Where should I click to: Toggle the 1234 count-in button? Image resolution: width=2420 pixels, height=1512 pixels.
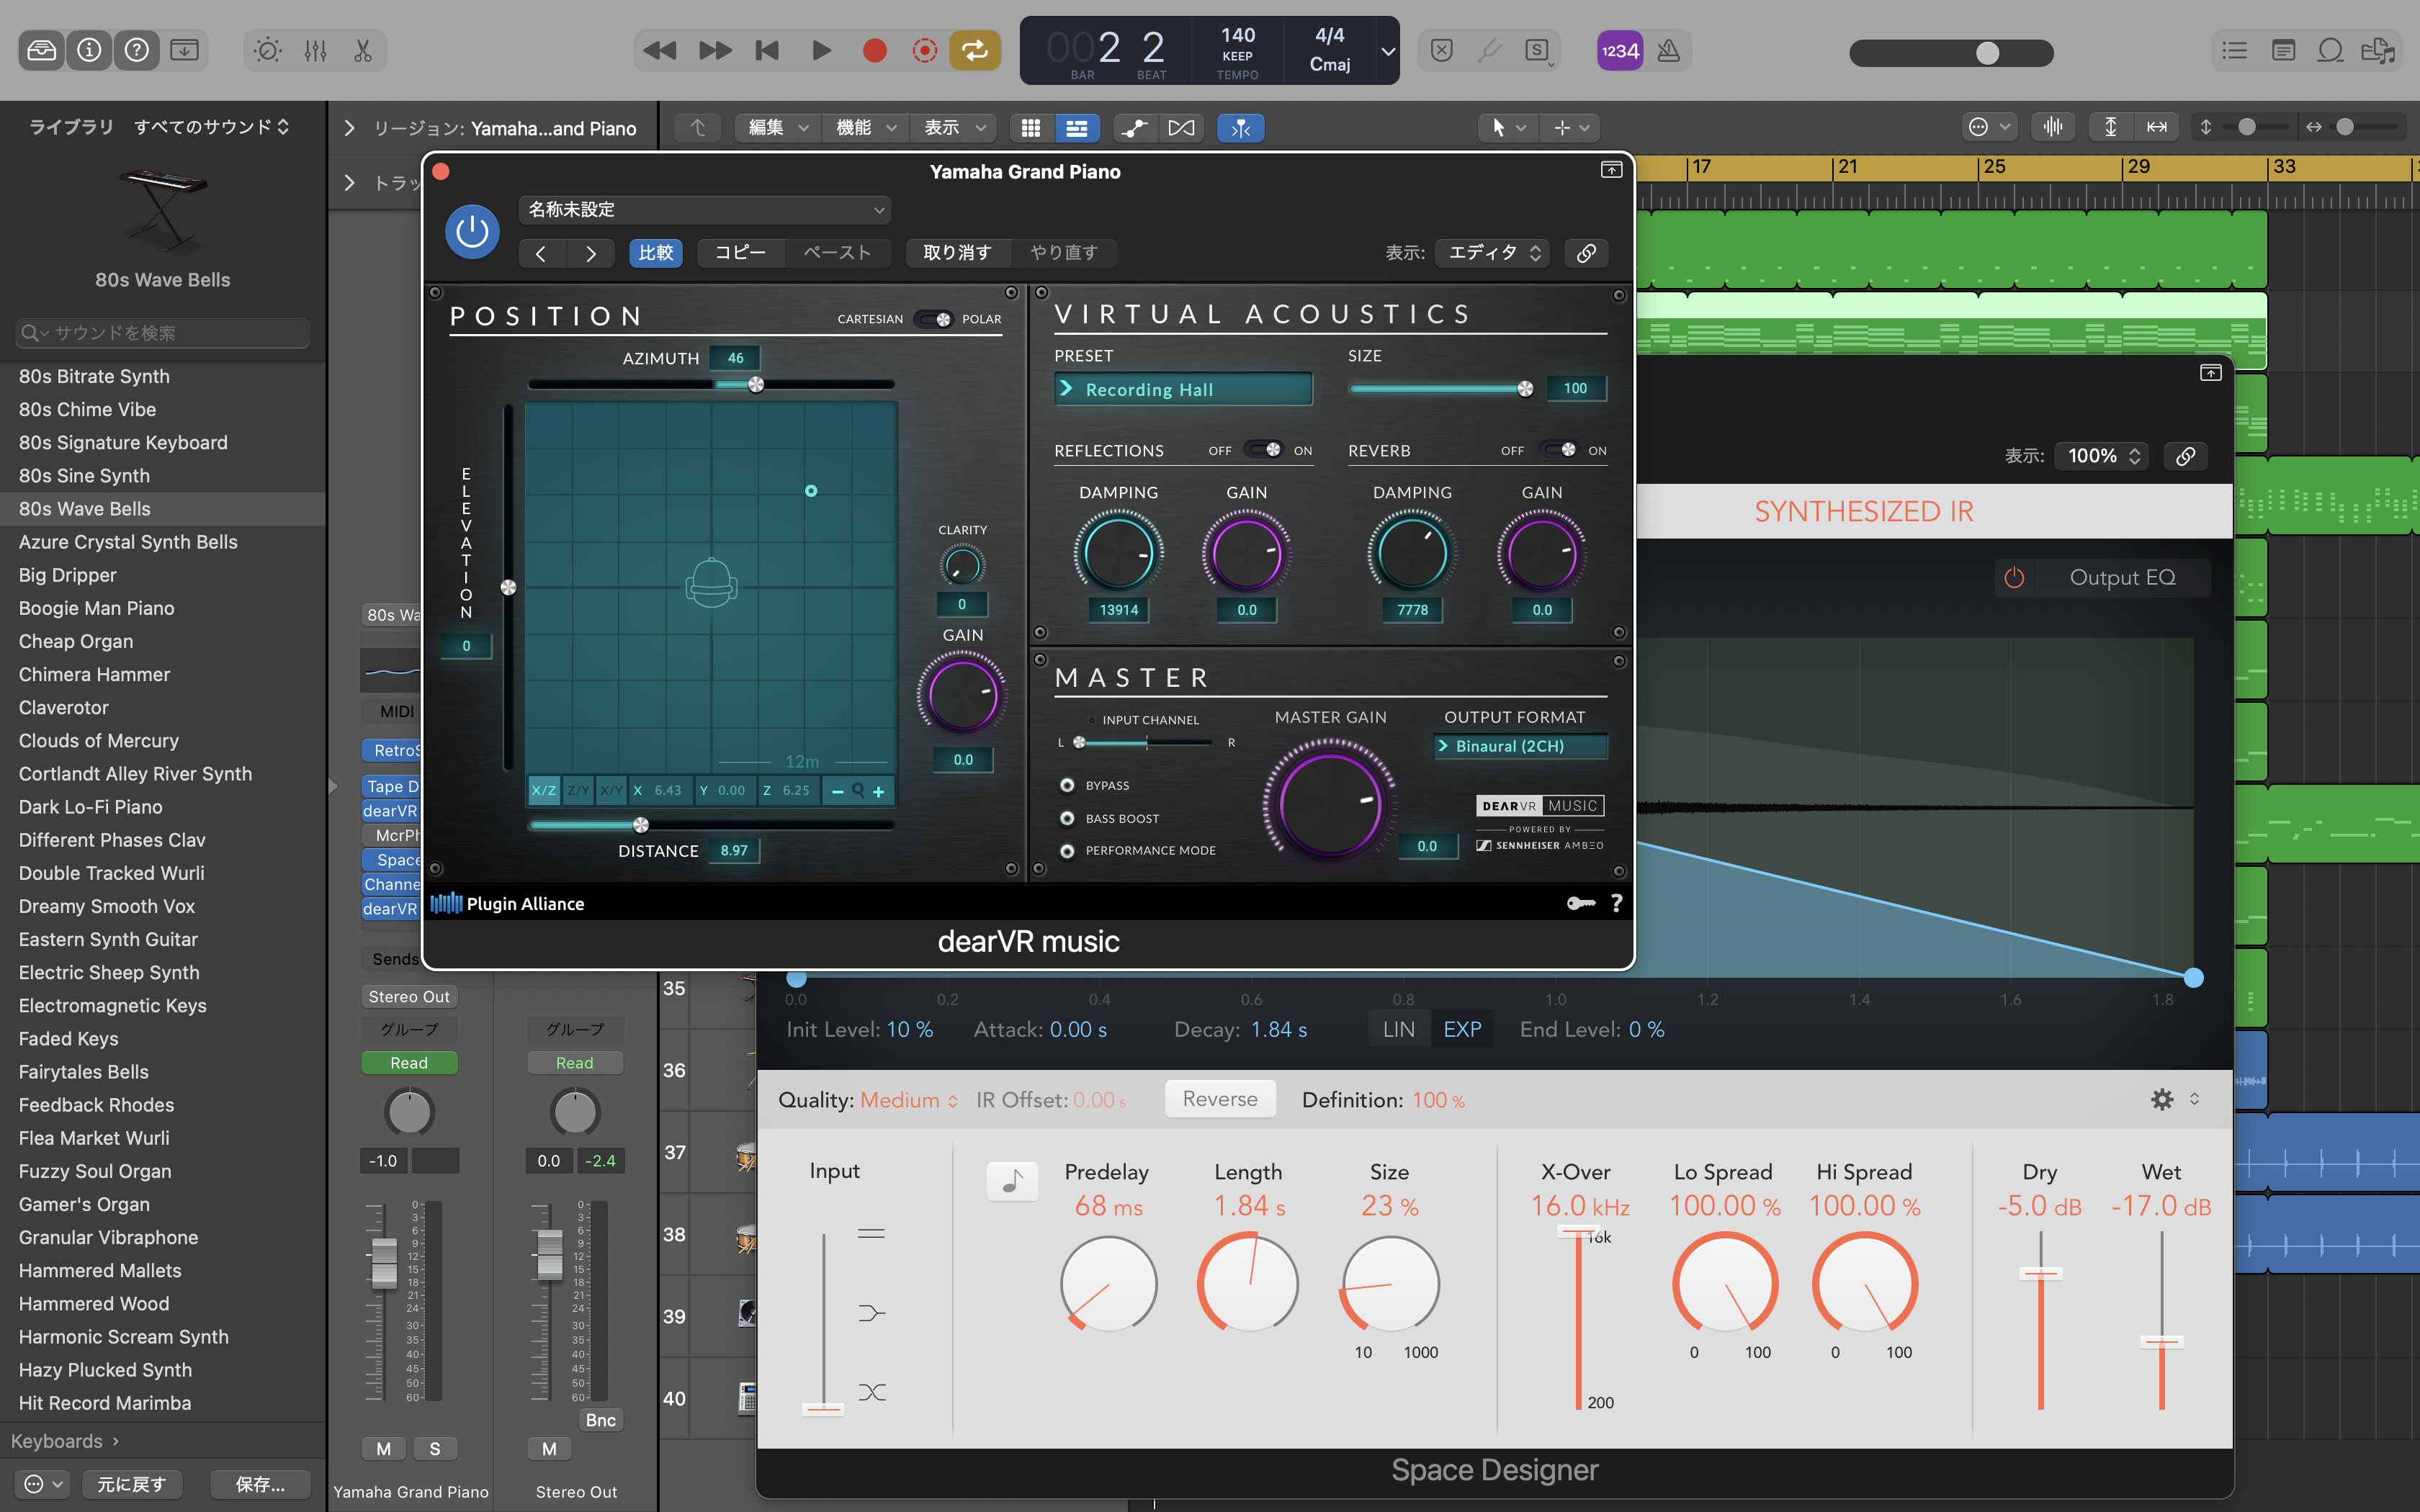(1619, 51)
